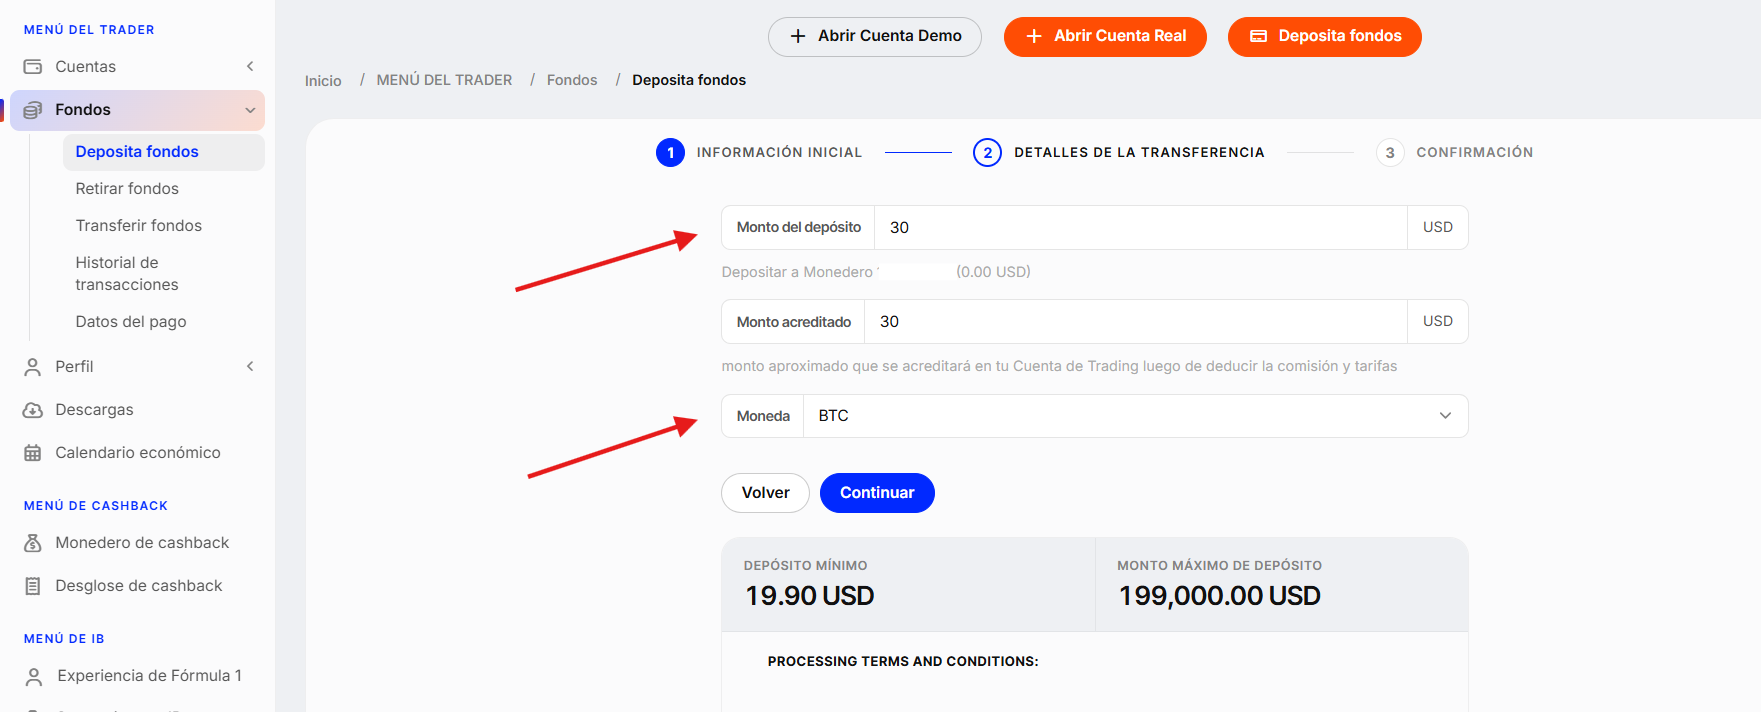Image resolution: width=1761 pixels, height=712 pixels.
Task: Click the blue Continuar button
Action: click(877, 493)
